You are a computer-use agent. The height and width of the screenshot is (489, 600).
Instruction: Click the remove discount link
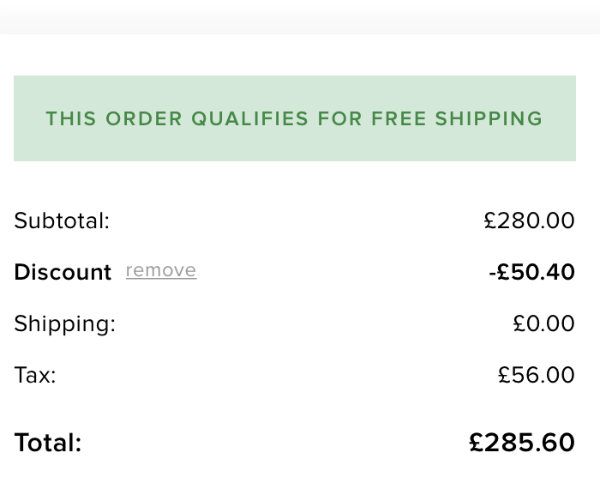pos(161,271)
